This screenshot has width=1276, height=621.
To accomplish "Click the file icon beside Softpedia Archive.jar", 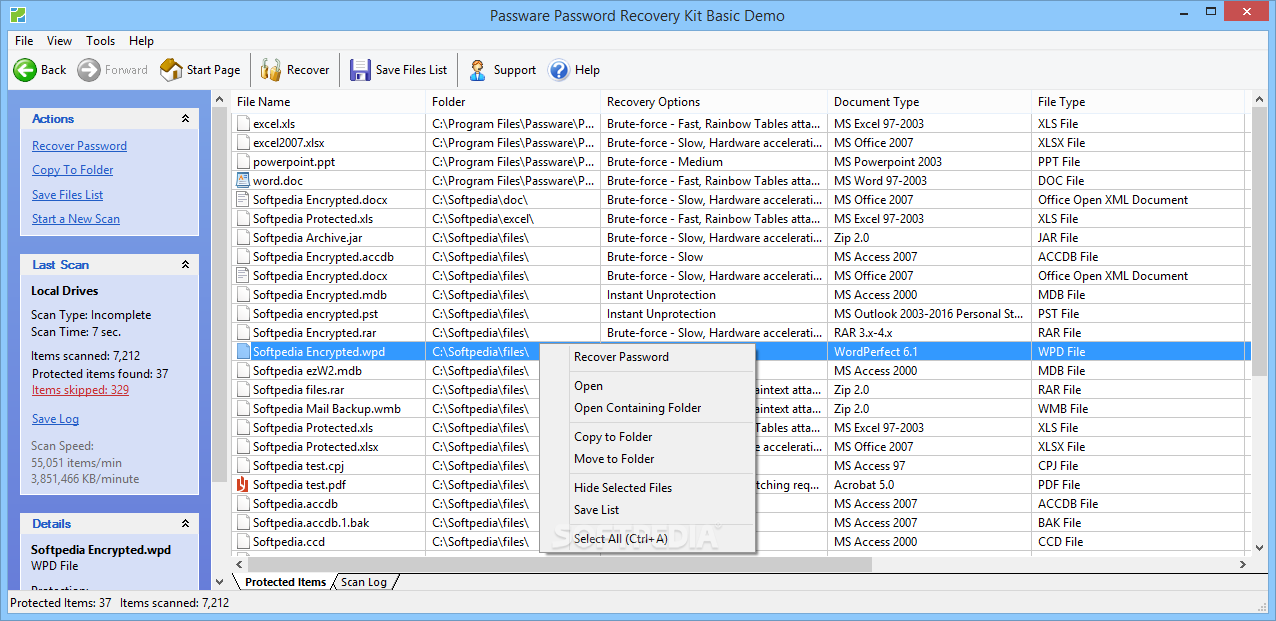I will pos(242,238).
